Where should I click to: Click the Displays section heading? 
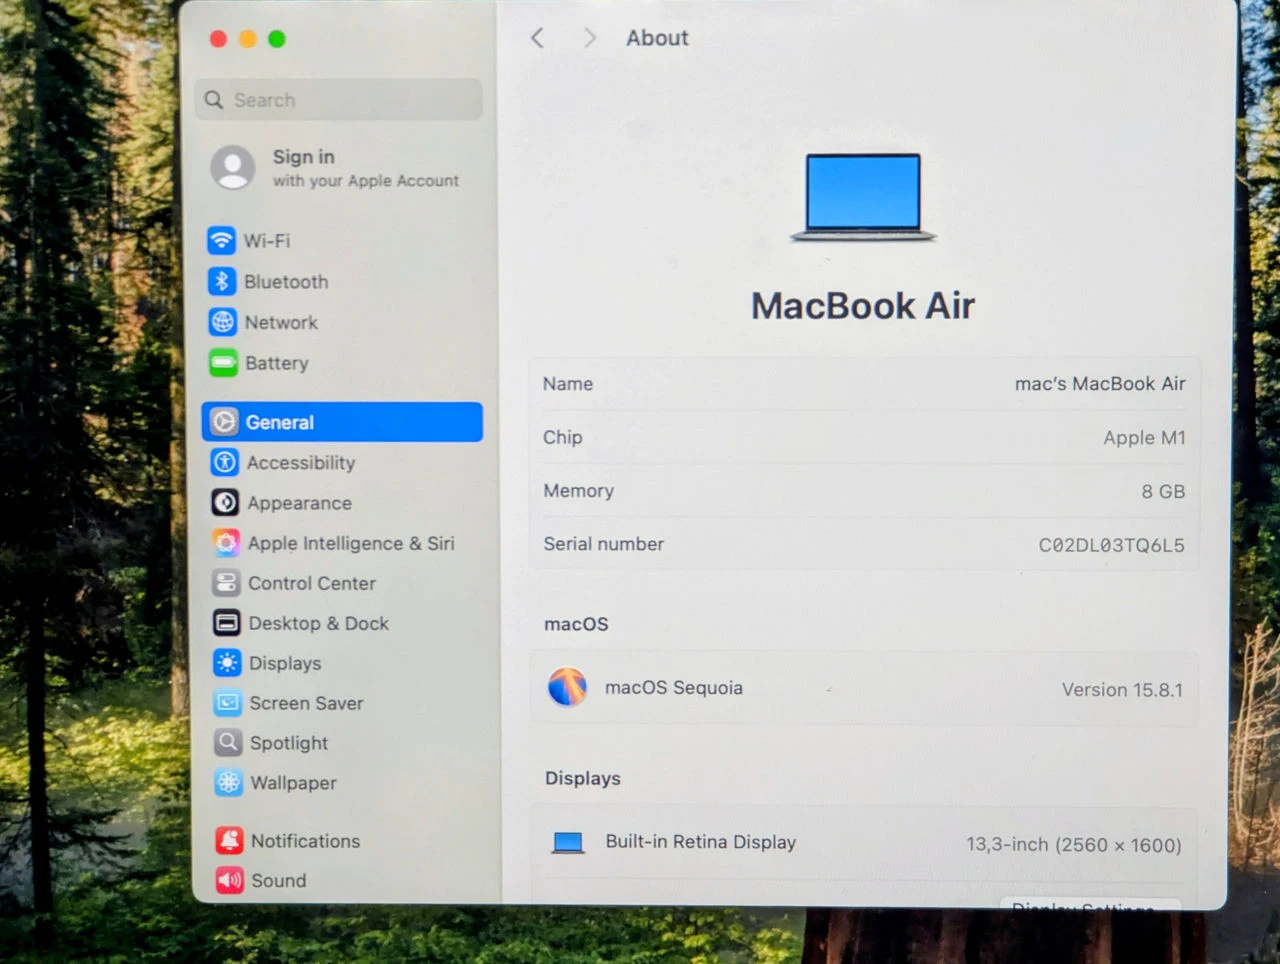[x=583, y=778]
